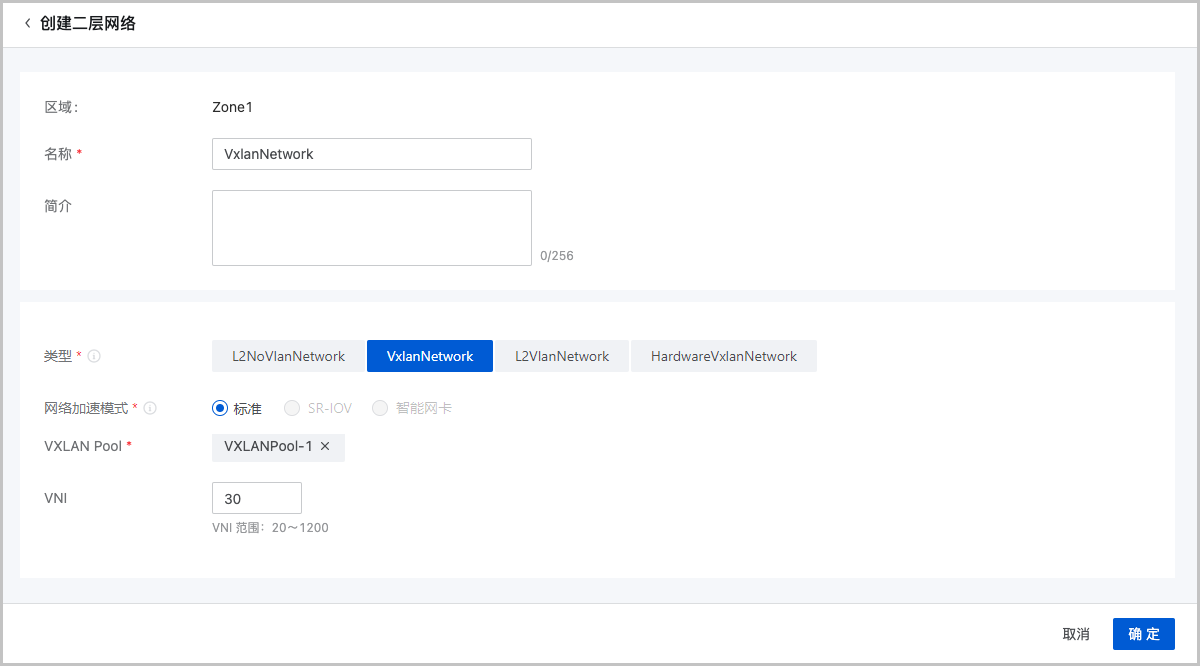Viewport: 1200px width, 666px height.
Task: Click inside the VNI input field
Action: (256, 497)
